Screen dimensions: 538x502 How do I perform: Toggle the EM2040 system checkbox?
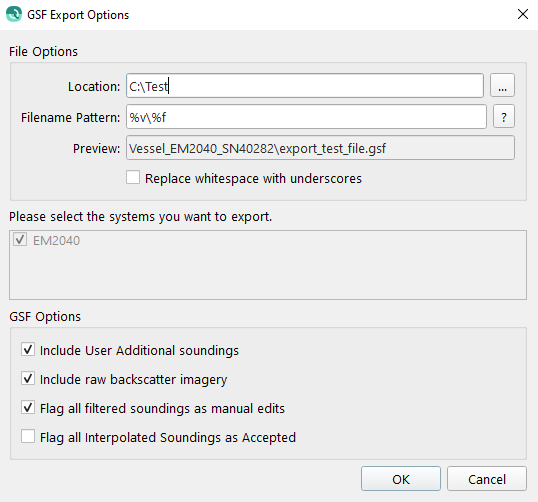point(20,240)
